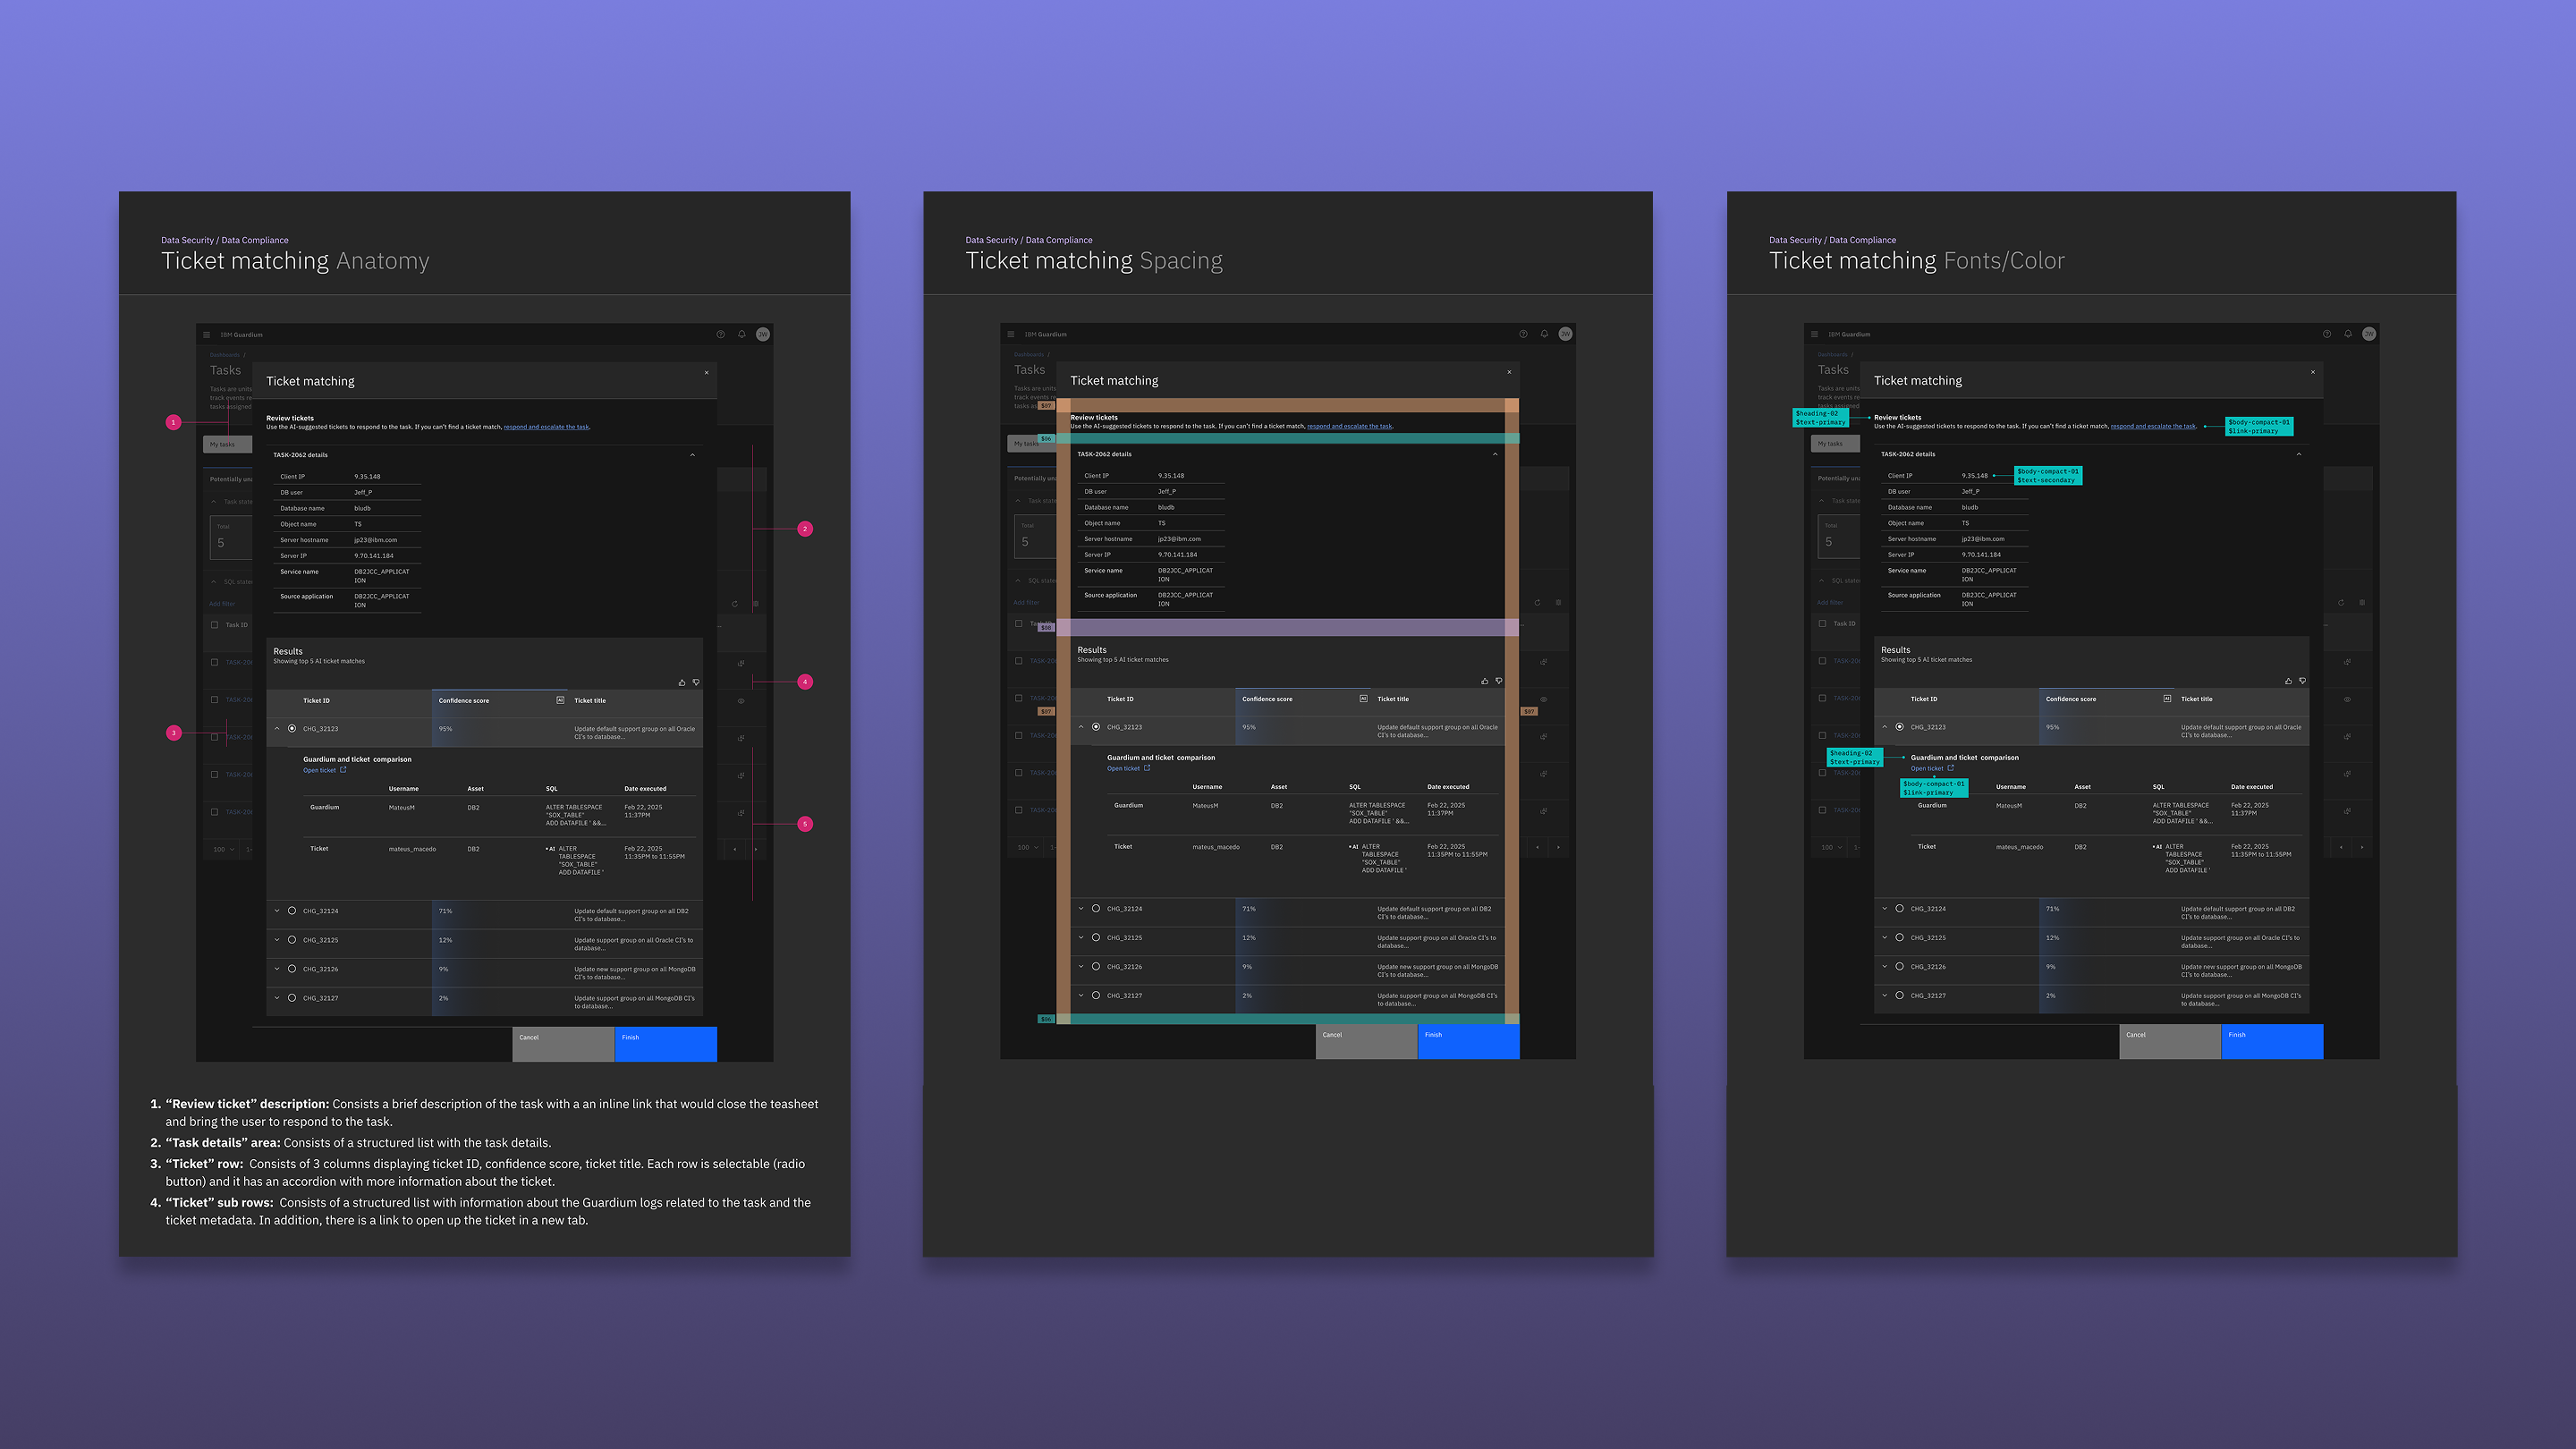Click the refresh icon behind the Anatomy modal

click(735, 604)
